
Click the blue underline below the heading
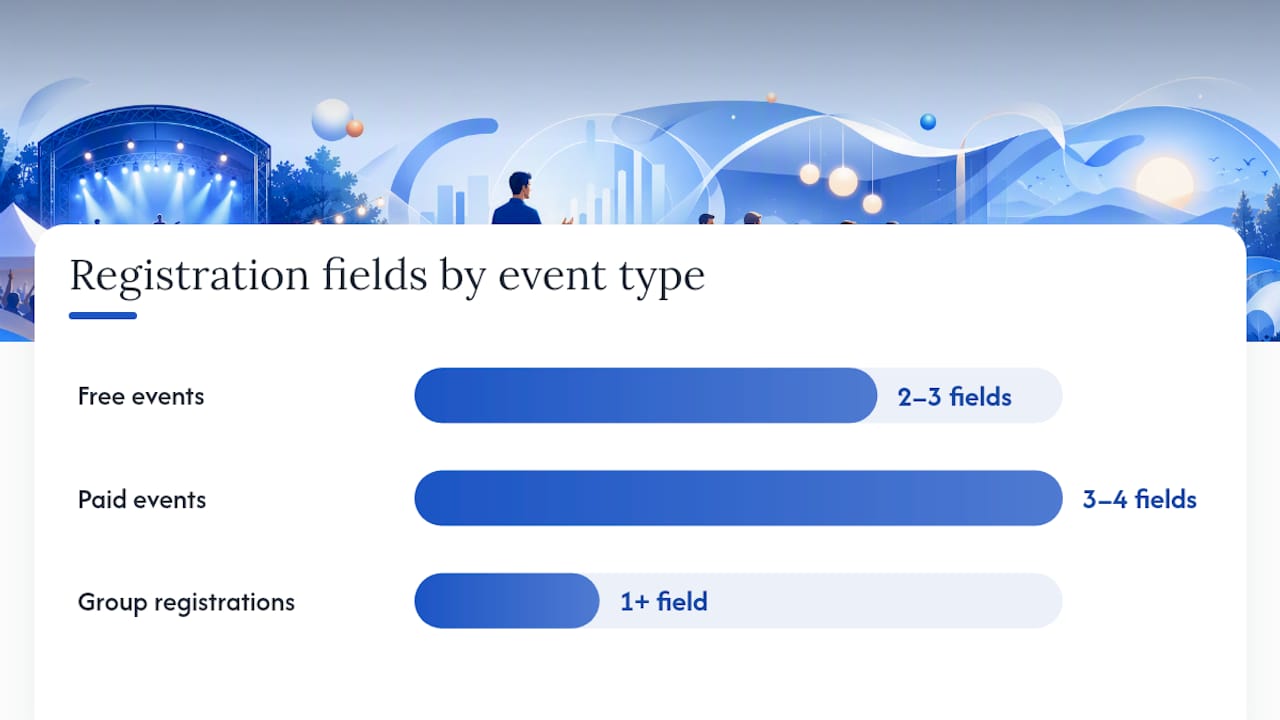(x=103, y=316)
